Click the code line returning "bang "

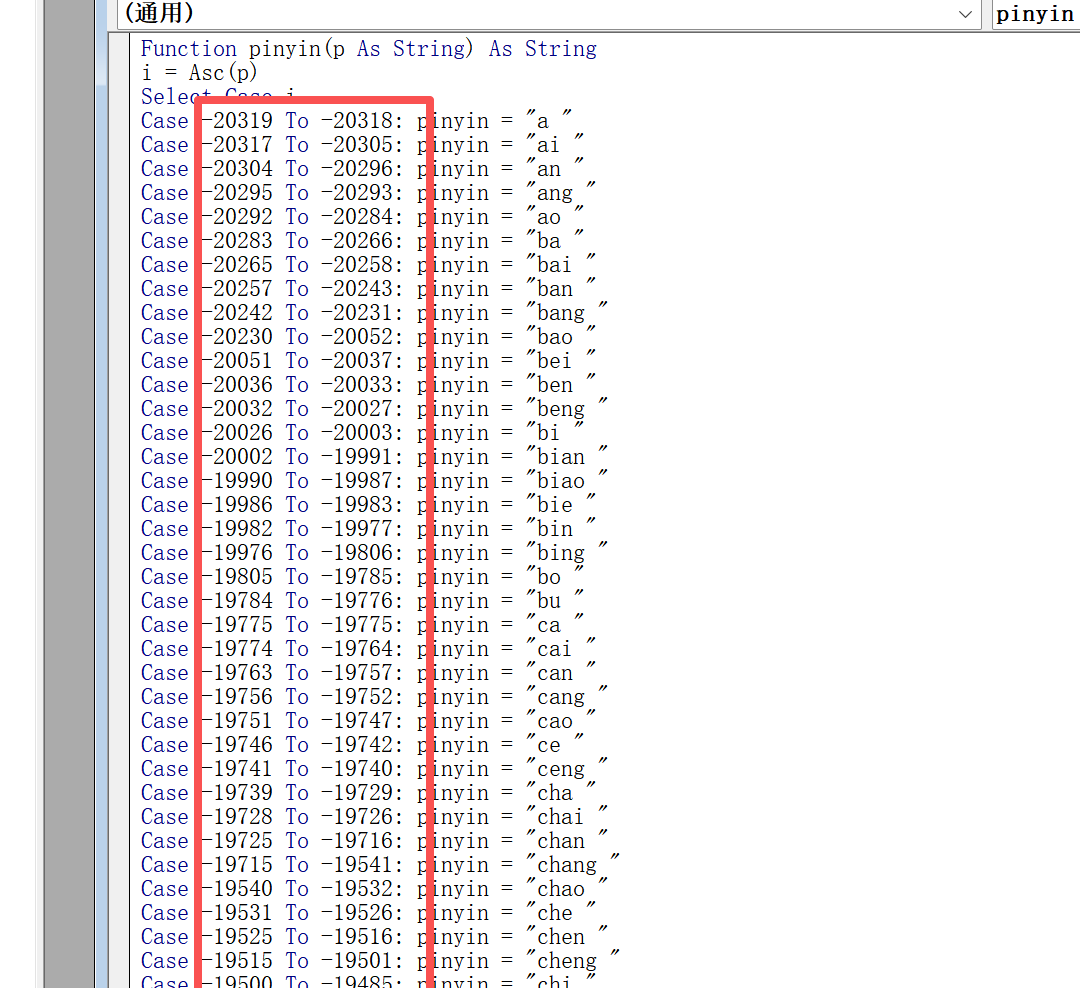374,313
